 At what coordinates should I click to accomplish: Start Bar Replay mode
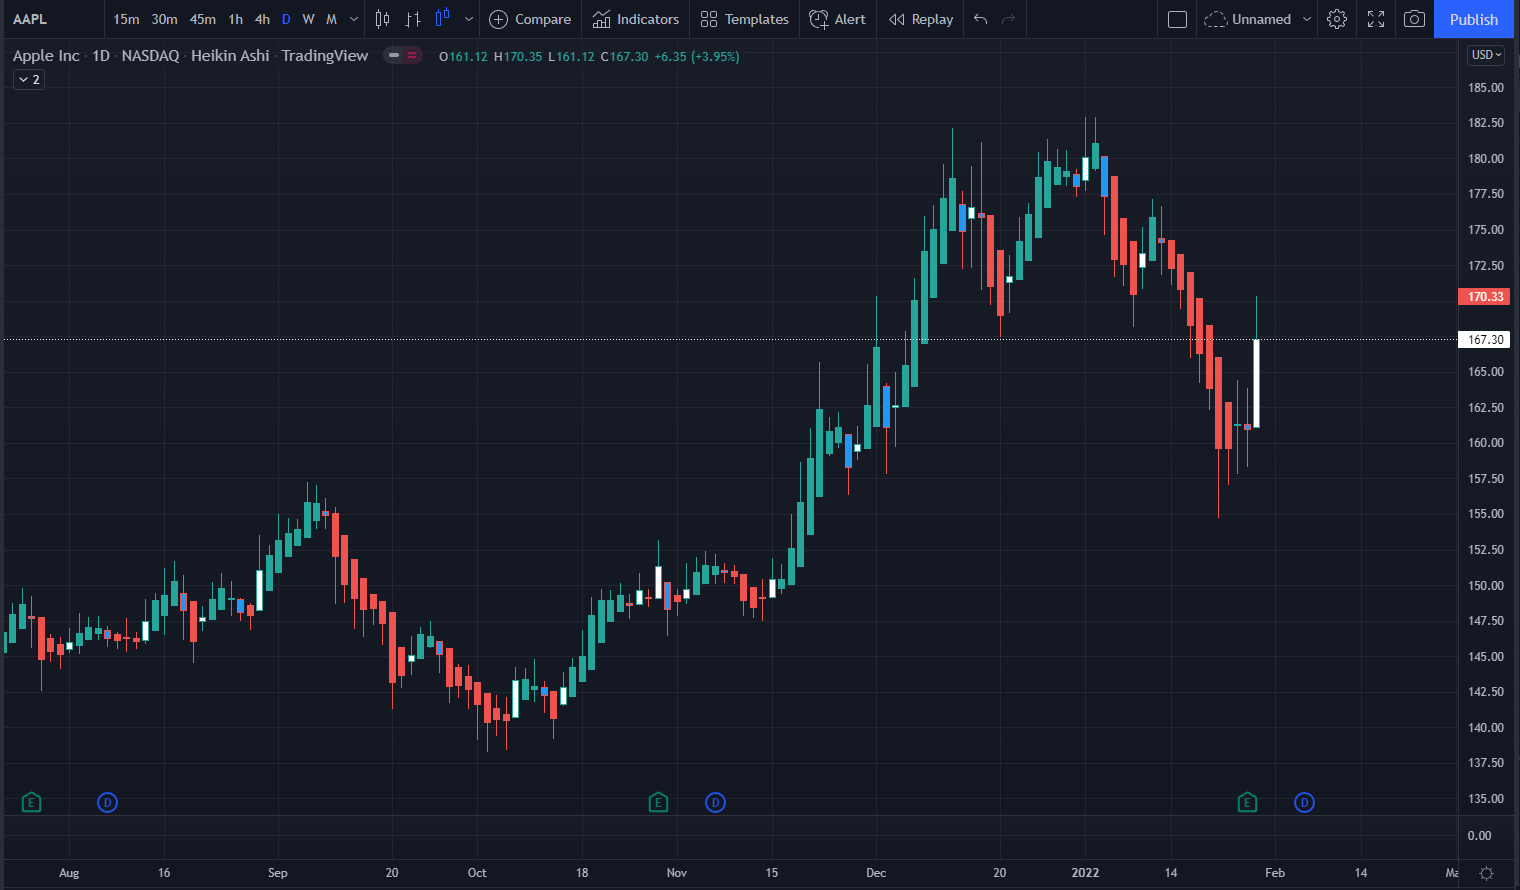click(921, 19)
